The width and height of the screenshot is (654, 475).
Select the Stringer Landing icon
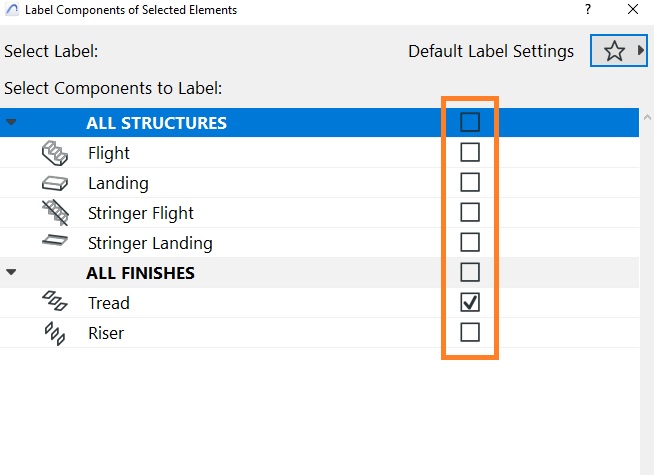pos(55,241)
